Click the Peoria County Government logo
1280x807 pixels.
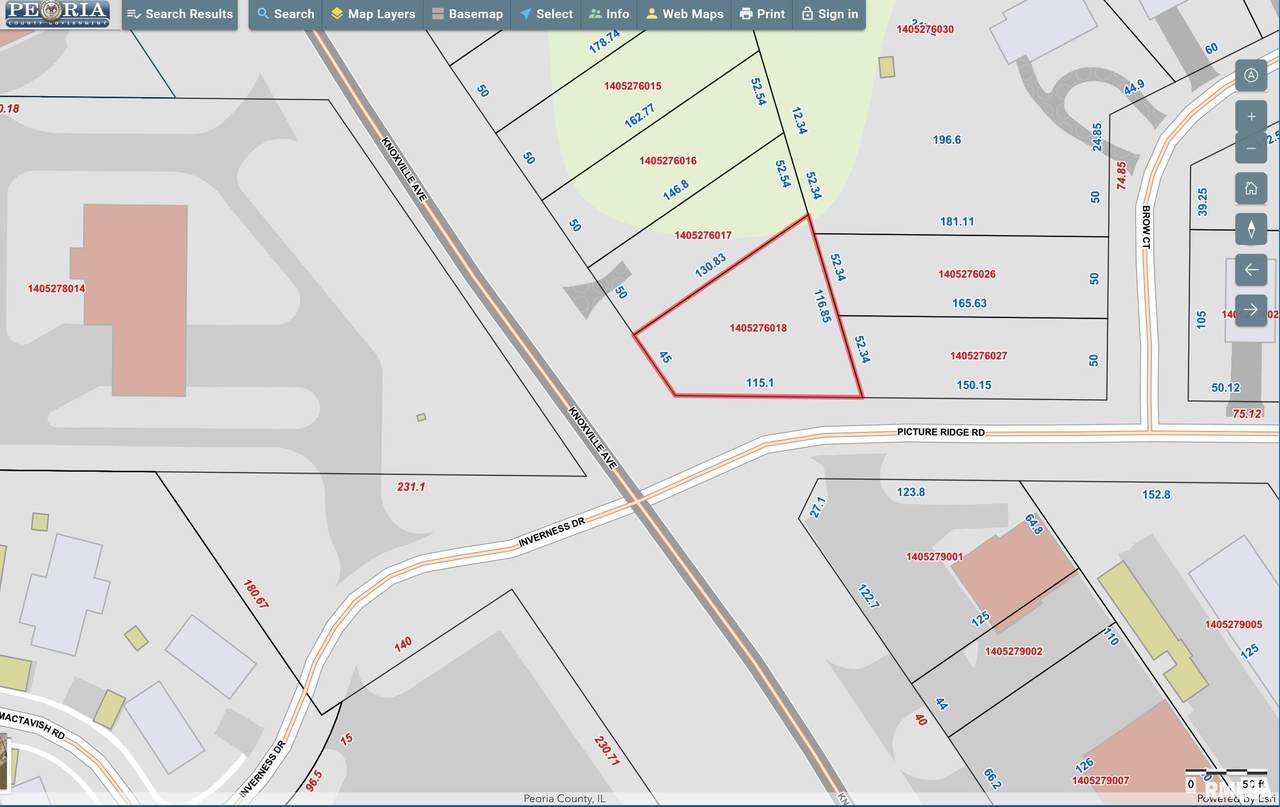pos(57,14)
